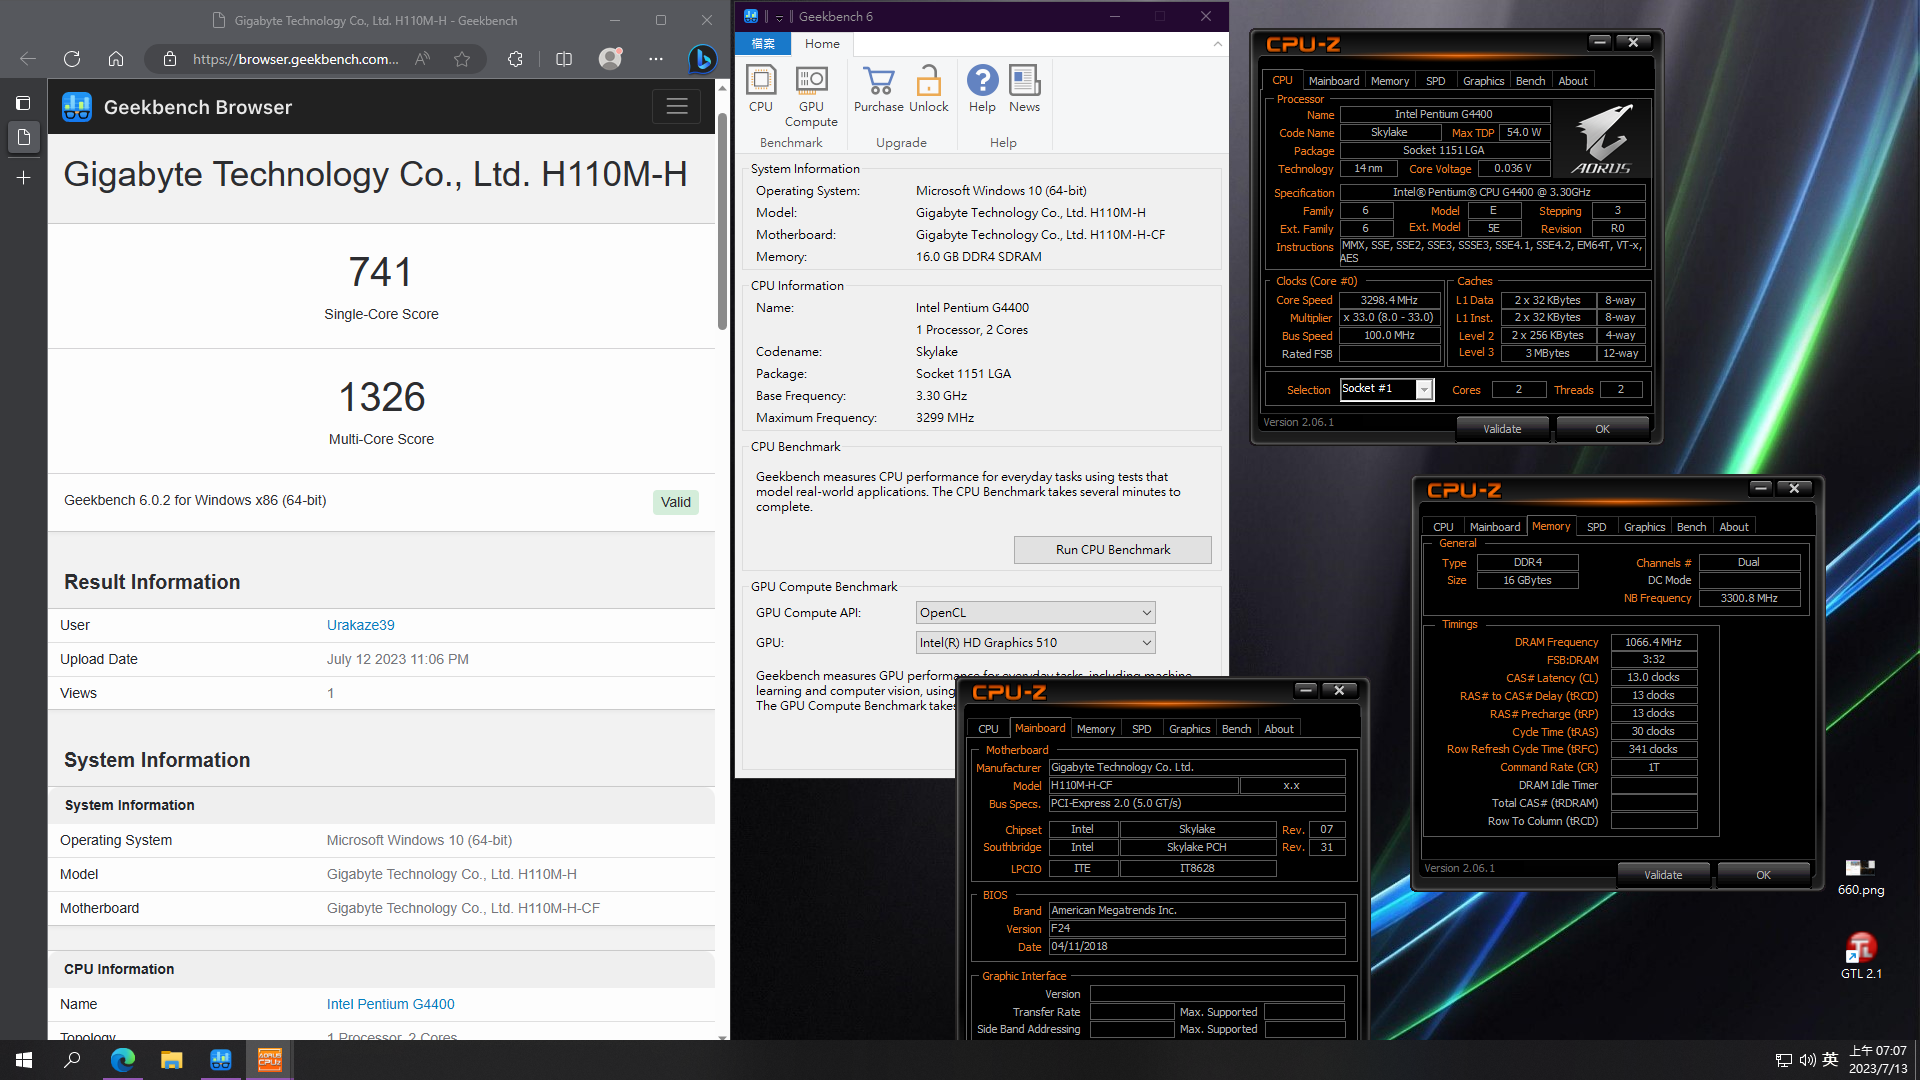The width and height of the screenshot is (1920, 1080).
Task: Open Geekbench quick access toolbar dropdown
Action: point(779,17)
